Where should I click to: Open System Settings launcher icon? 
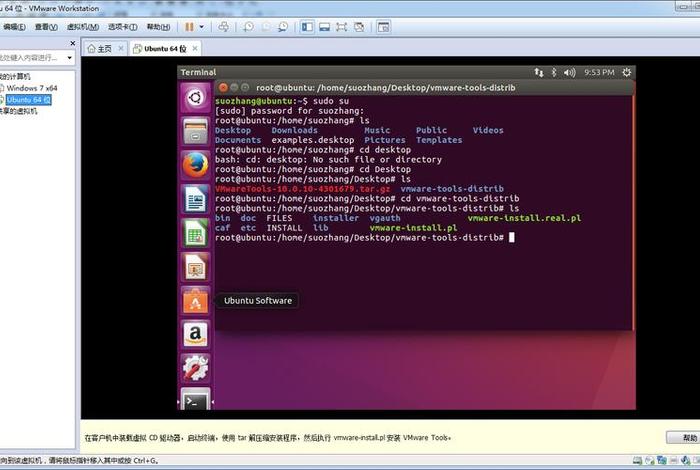[195, 368]
